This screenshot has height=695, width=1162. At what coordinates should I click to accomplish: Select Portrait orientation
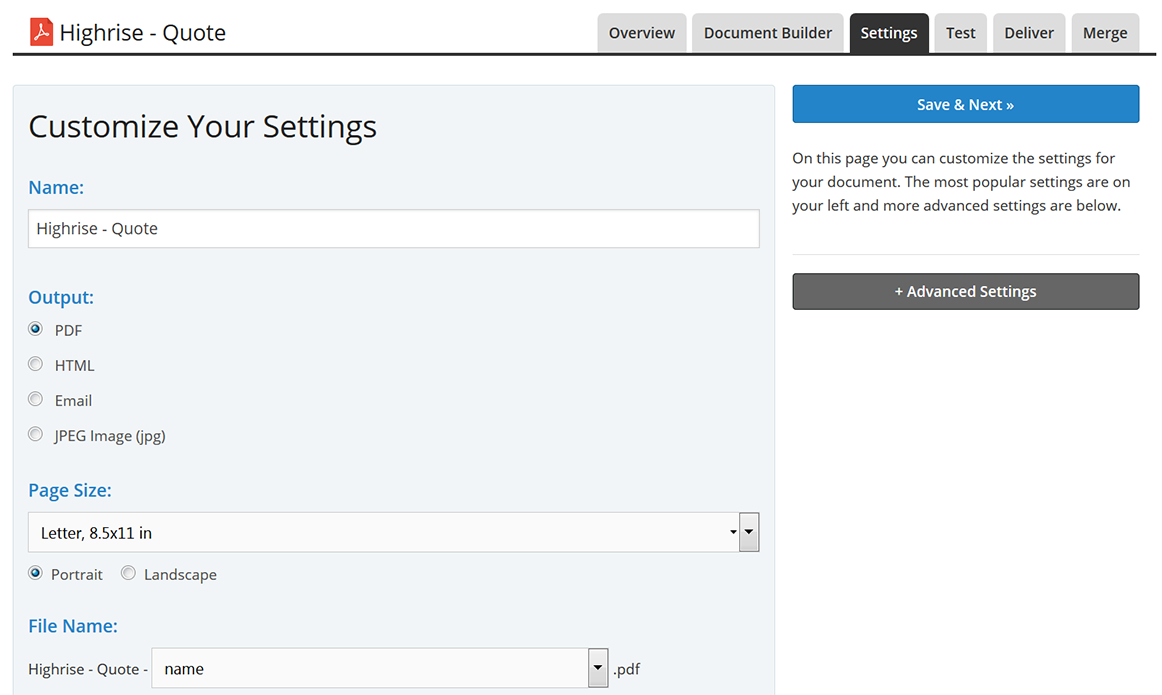(36, 574)
